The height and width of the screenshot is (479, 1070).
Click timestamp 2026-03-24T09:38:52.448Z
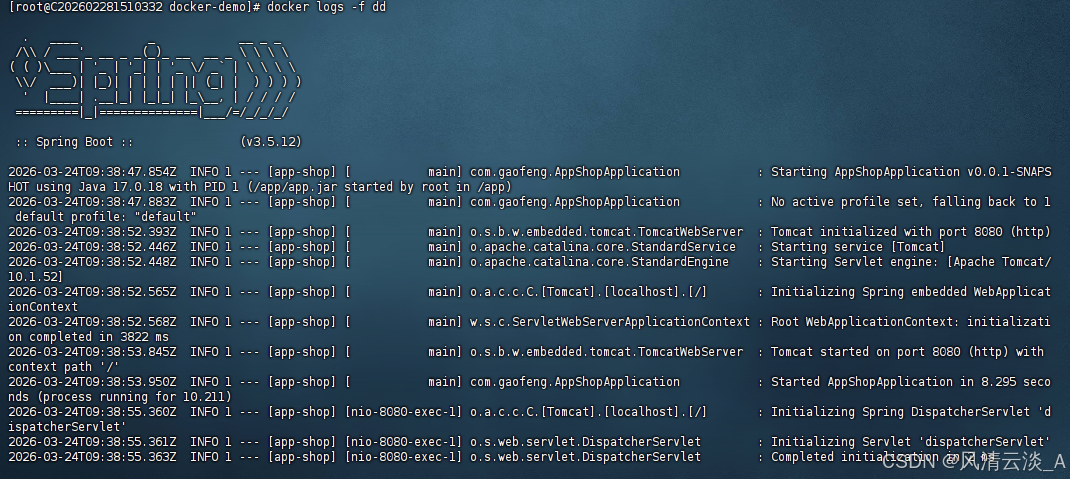click(x=92, y=262)
